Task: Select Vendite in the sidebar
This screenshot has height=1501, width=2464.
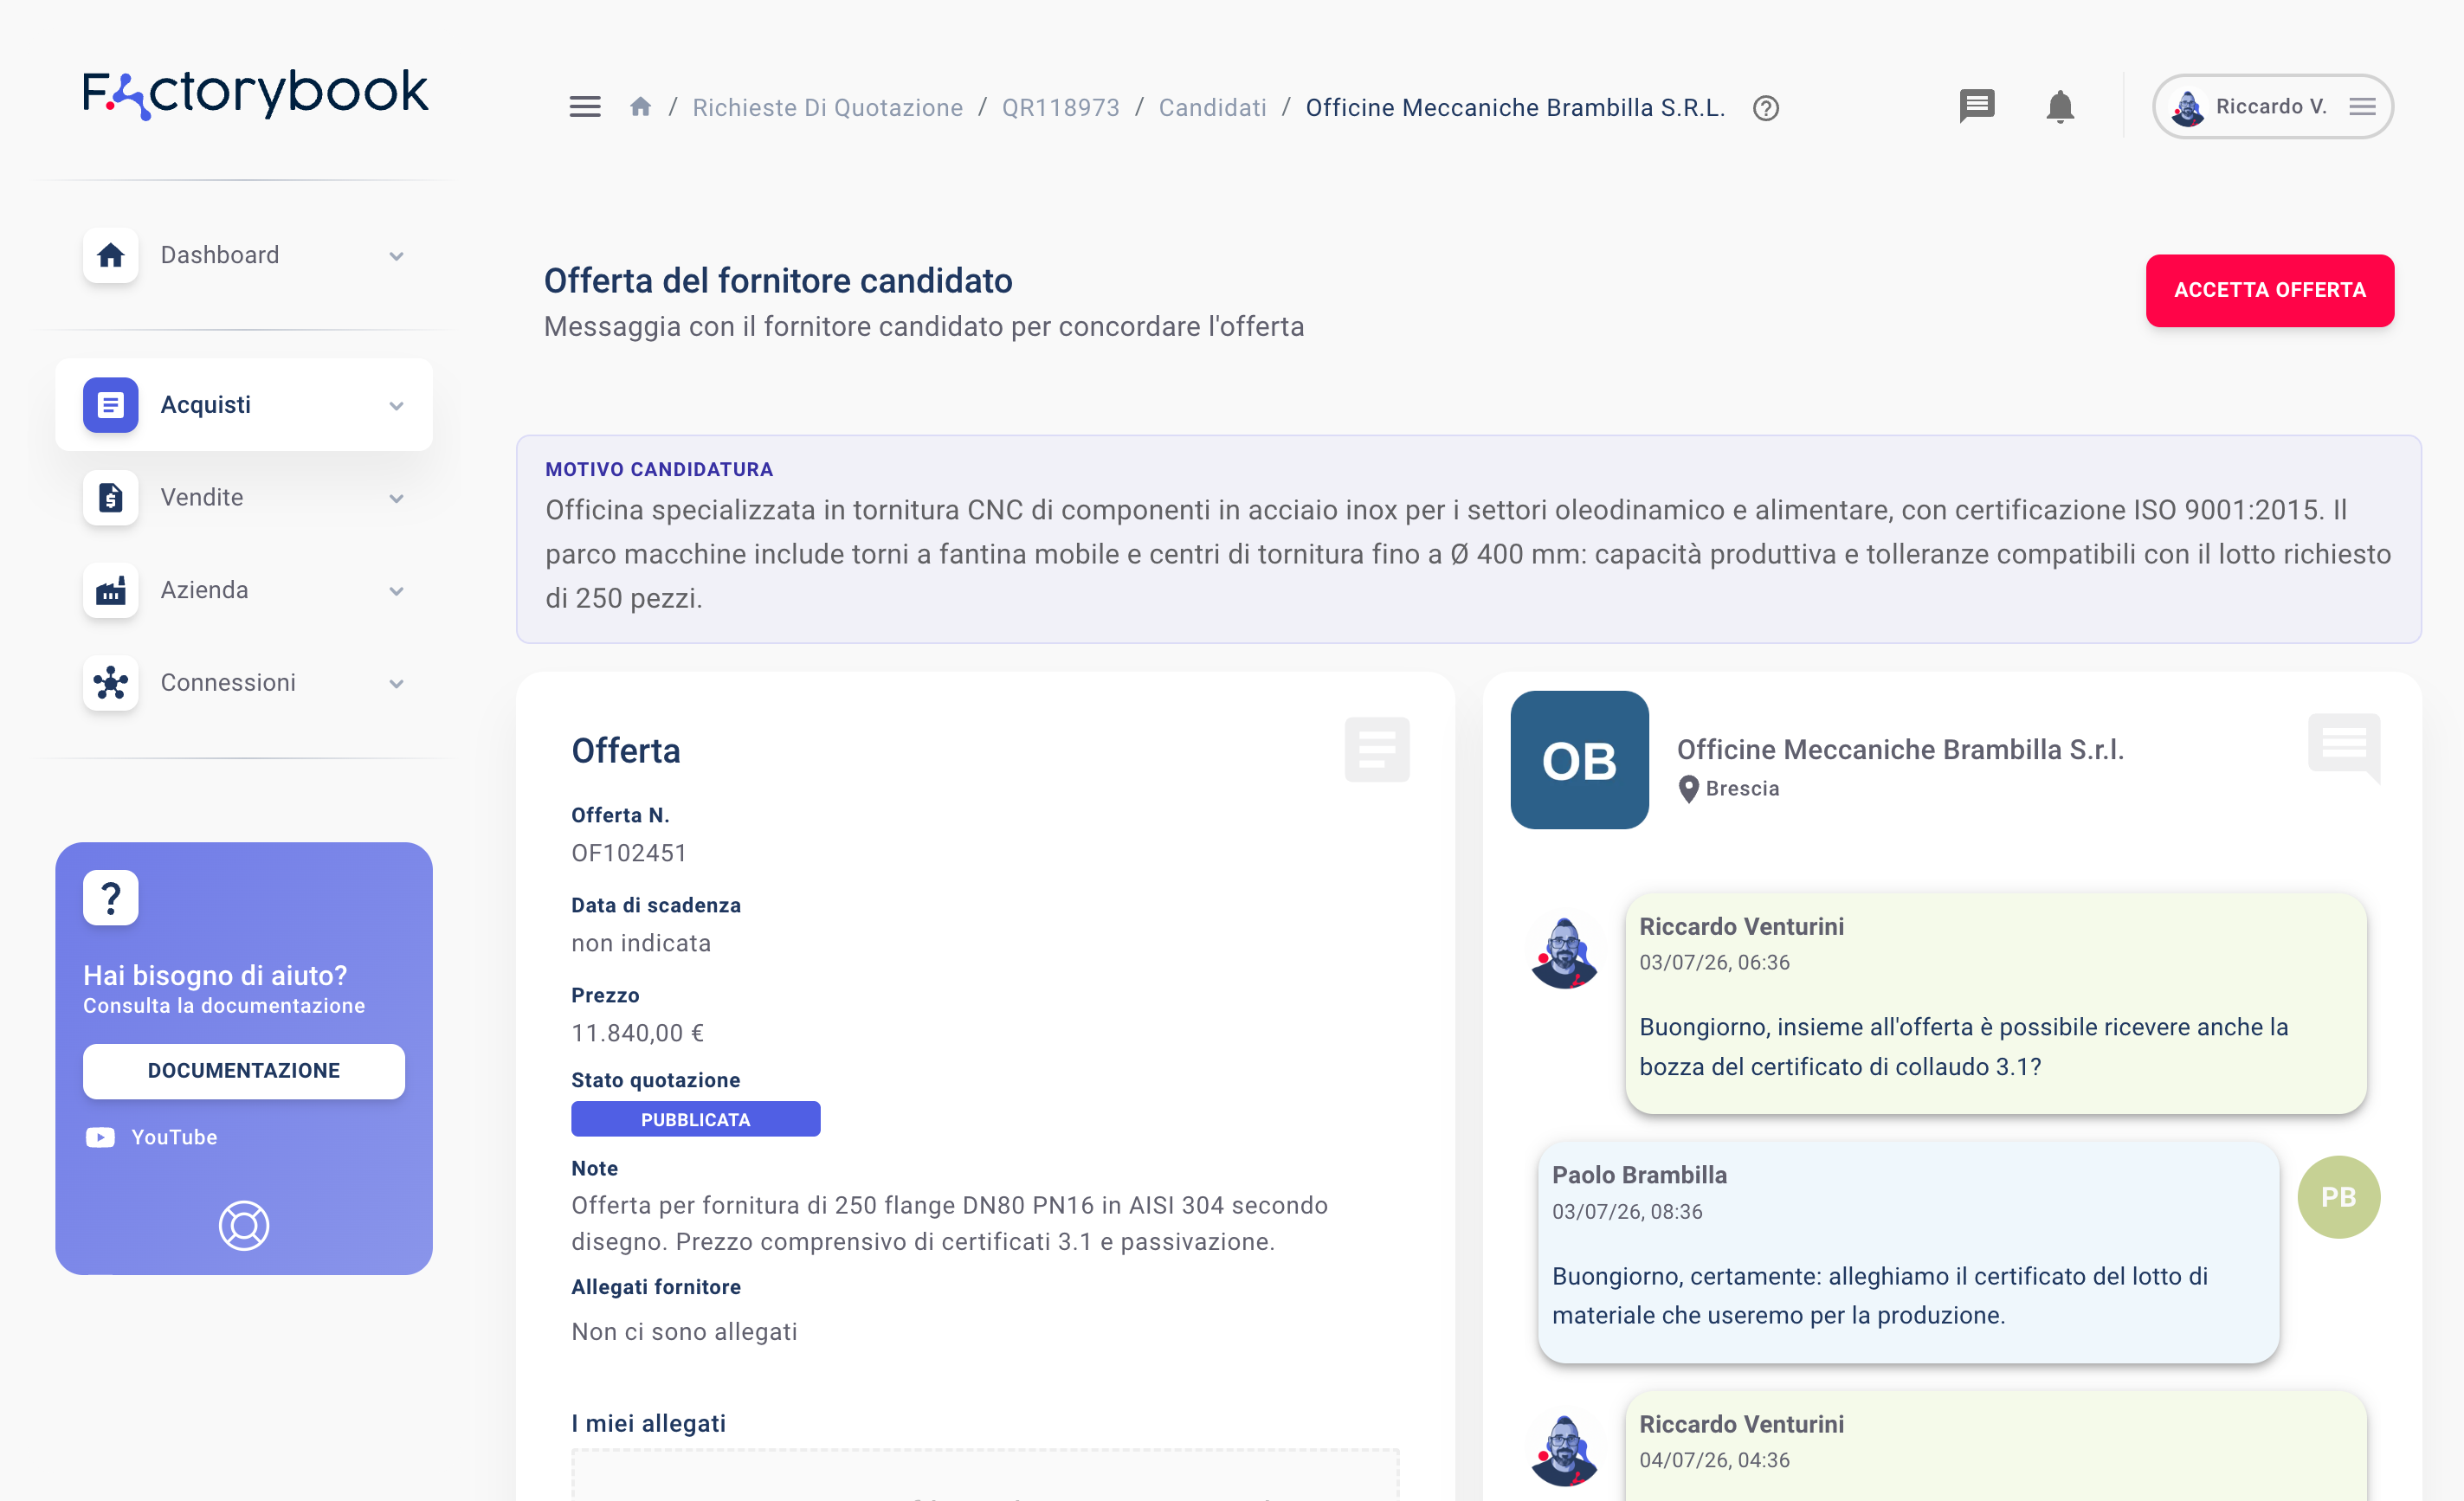Action: pyautogui.click(x=244, y=498)
